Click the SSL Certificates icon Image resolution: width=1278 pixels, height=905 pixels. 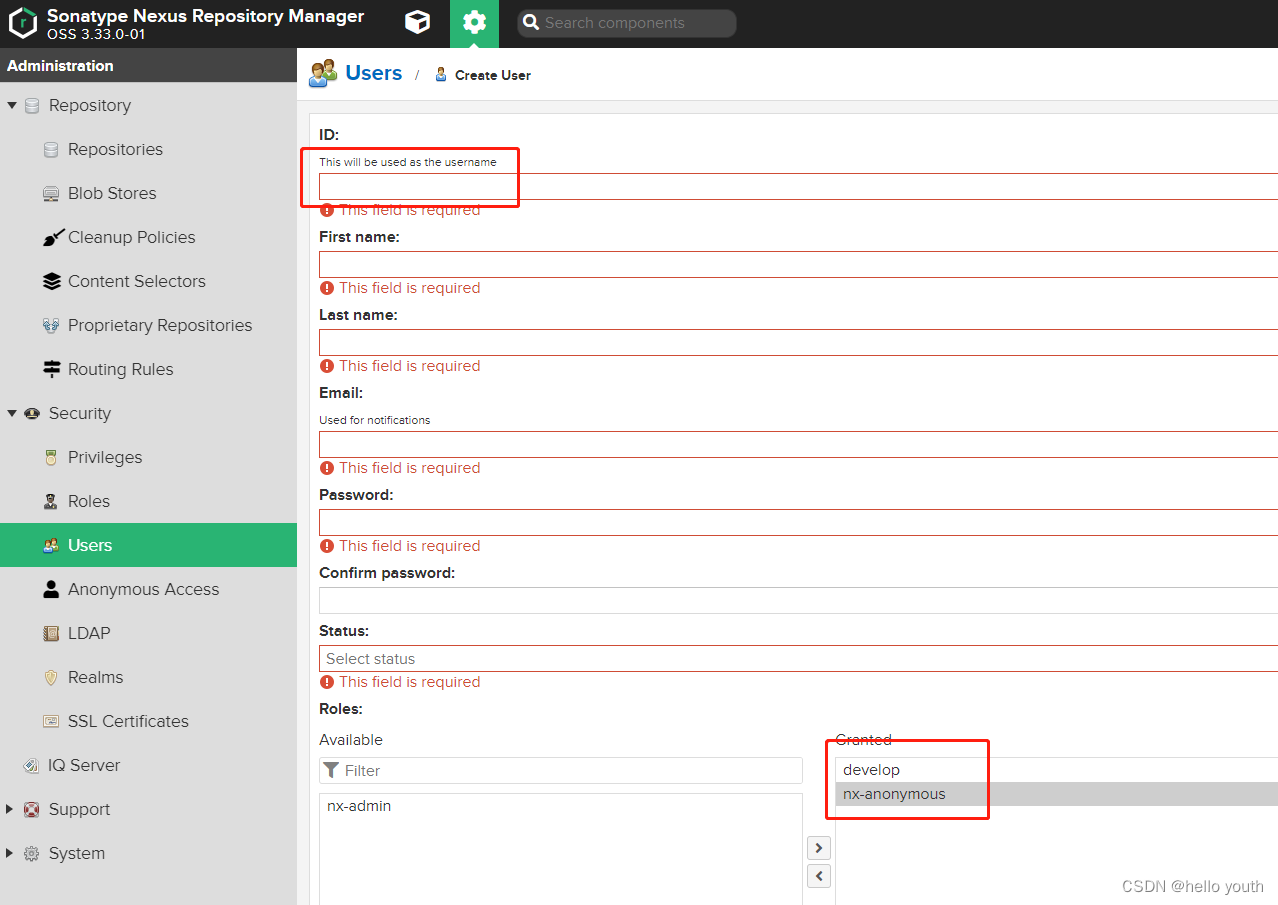point(51,720)
